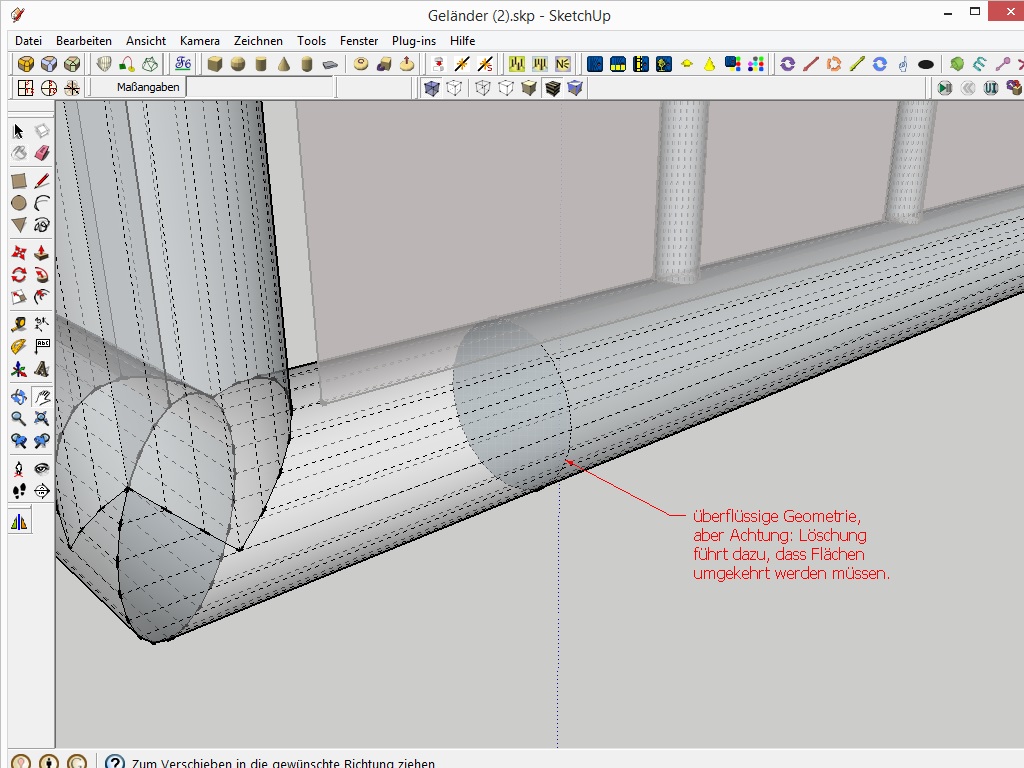Select the Orbit camera tool
This screenshot has height=768, width=1024.
coord(18,397)
